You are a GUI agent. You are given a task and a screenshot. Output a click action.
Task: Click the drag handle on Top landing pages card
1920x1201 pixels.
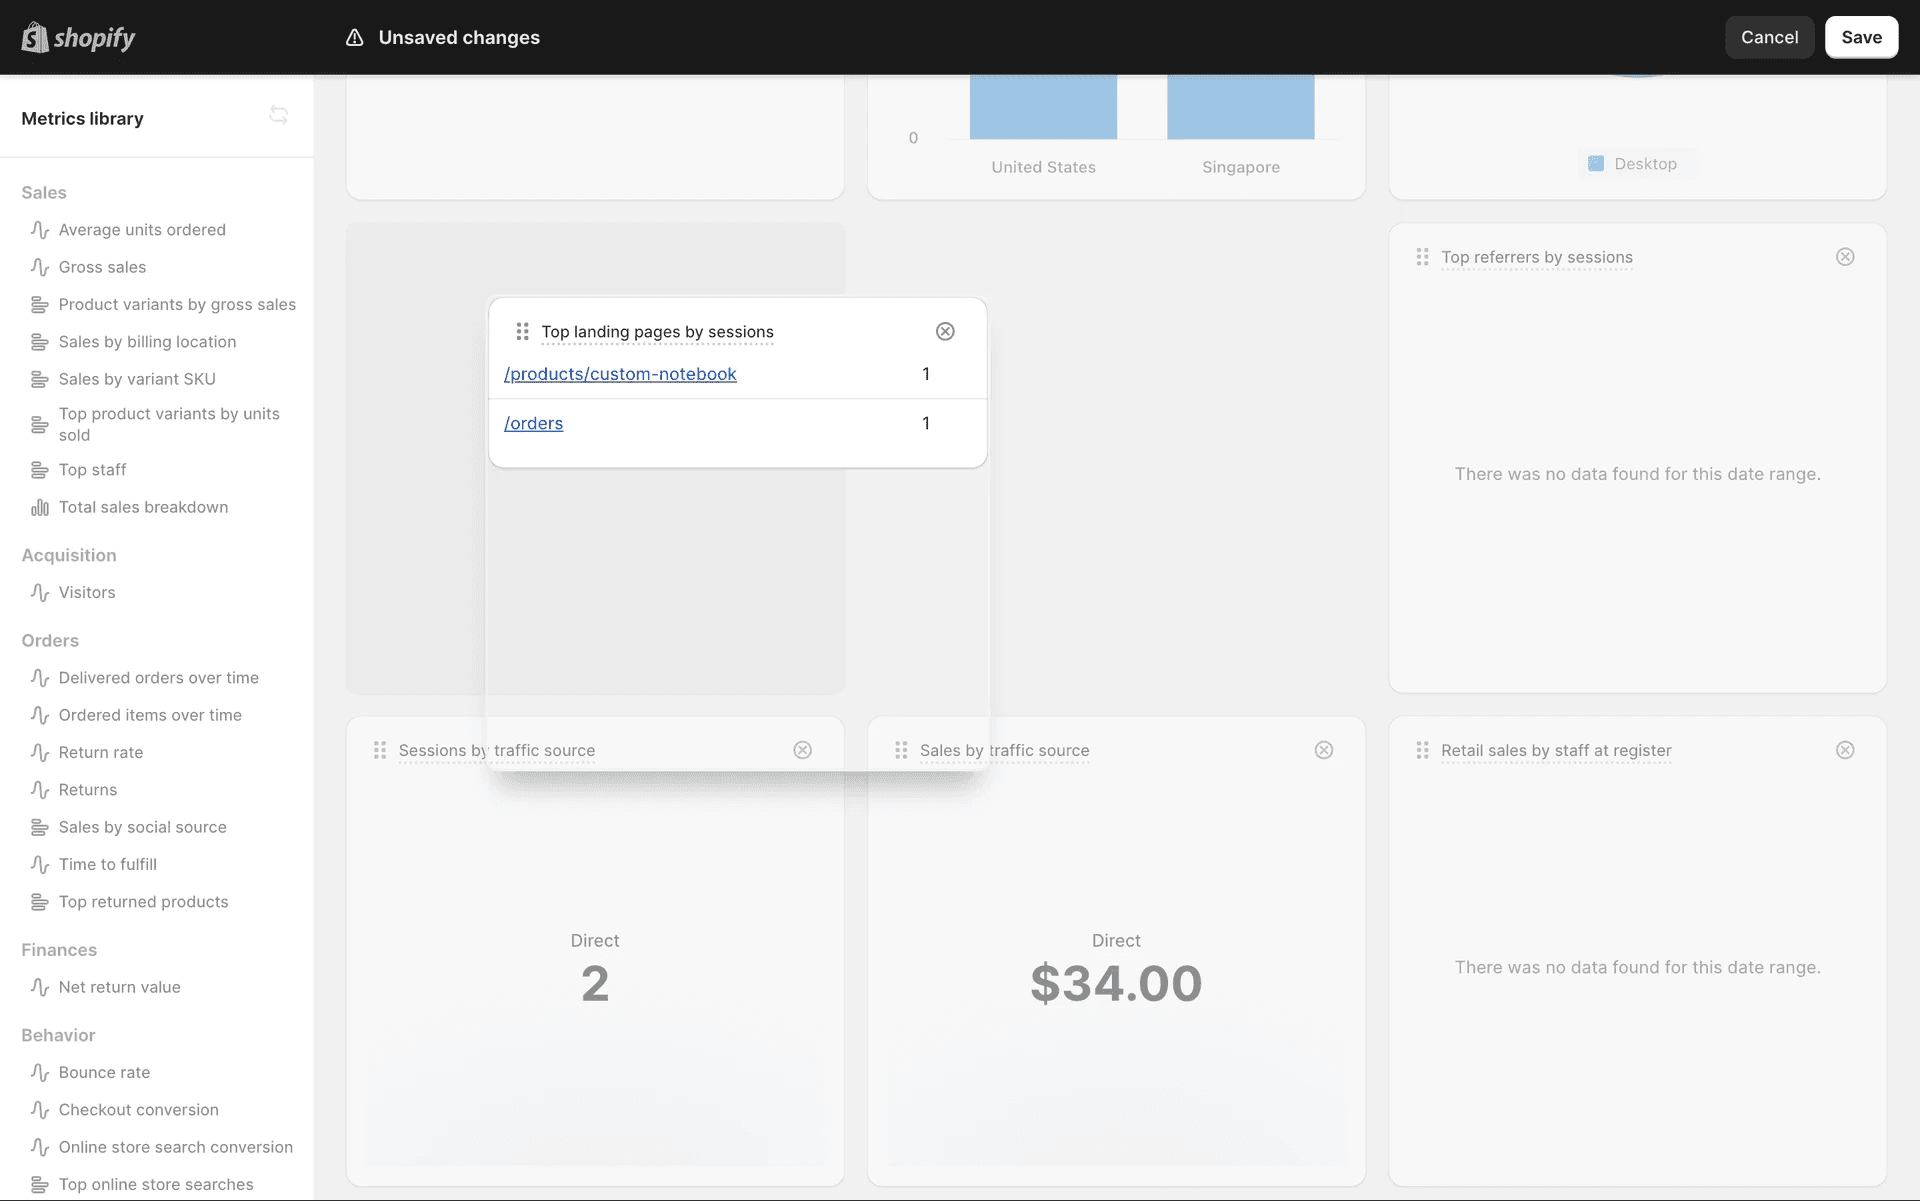point(521,331)
